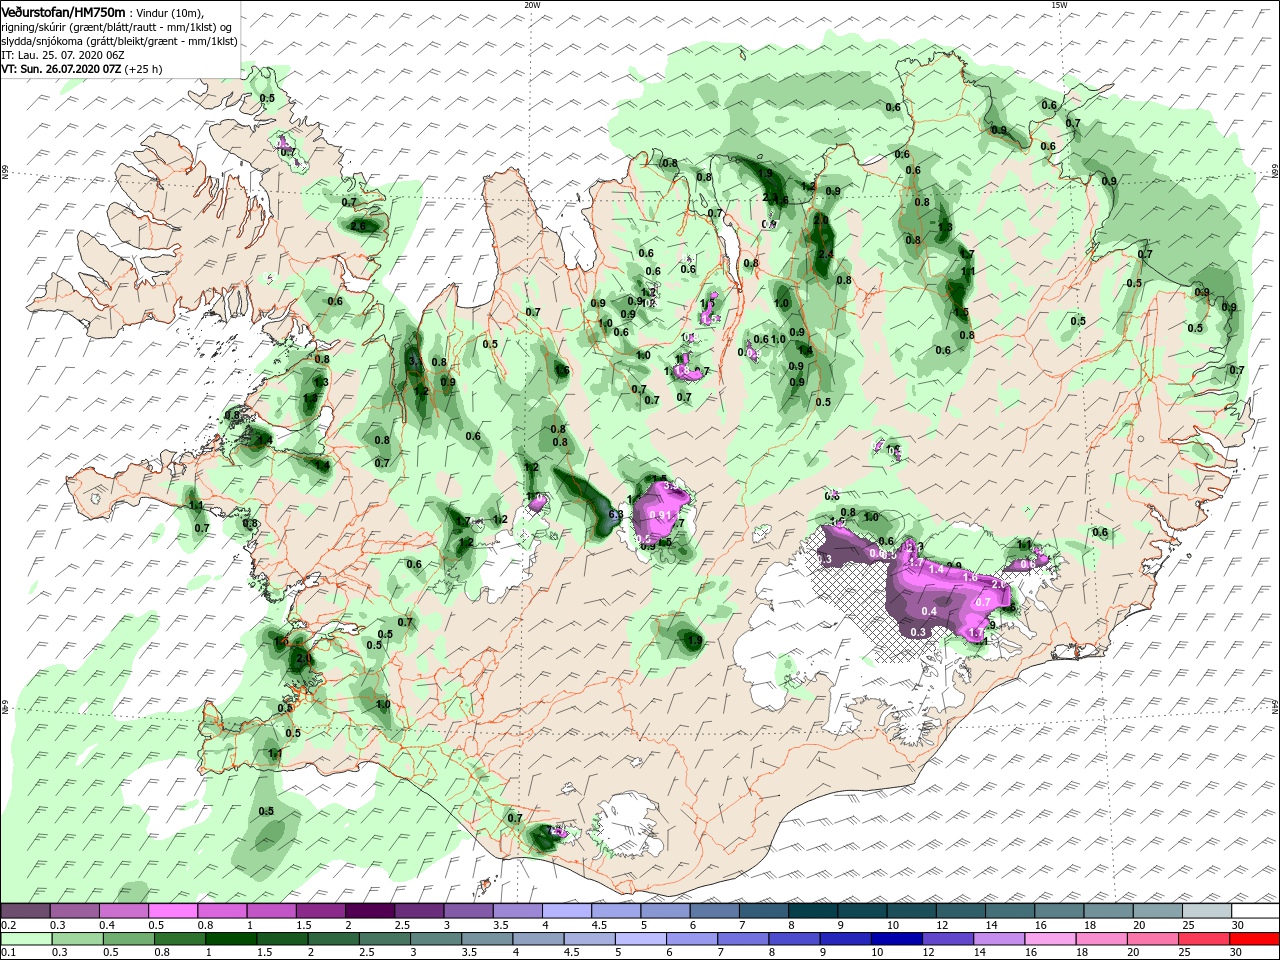
Task: Select the deep blue 10 rain legend swatch
Action: coord(896,939)
